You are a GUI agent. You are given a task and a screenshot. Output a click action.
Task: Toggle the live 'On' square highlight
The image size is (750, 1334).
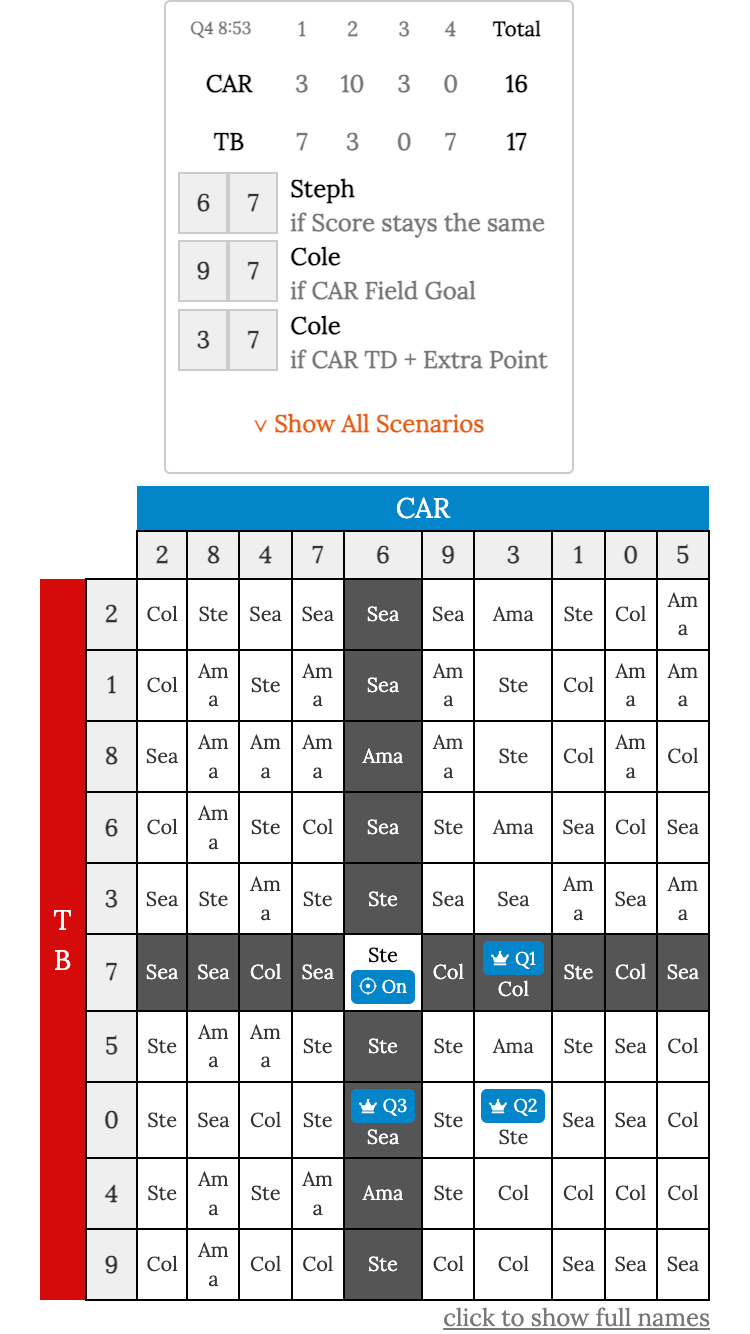click(383, 972)
